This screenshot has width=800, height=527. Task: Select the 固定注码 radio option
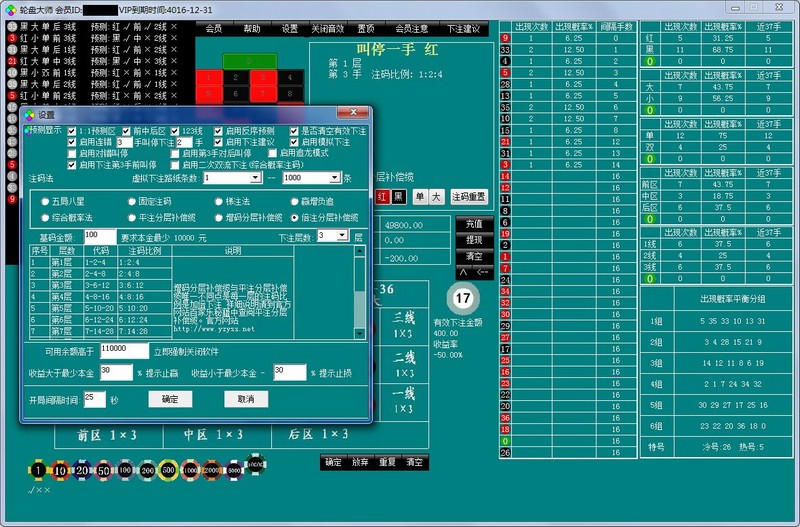[133, 201]
